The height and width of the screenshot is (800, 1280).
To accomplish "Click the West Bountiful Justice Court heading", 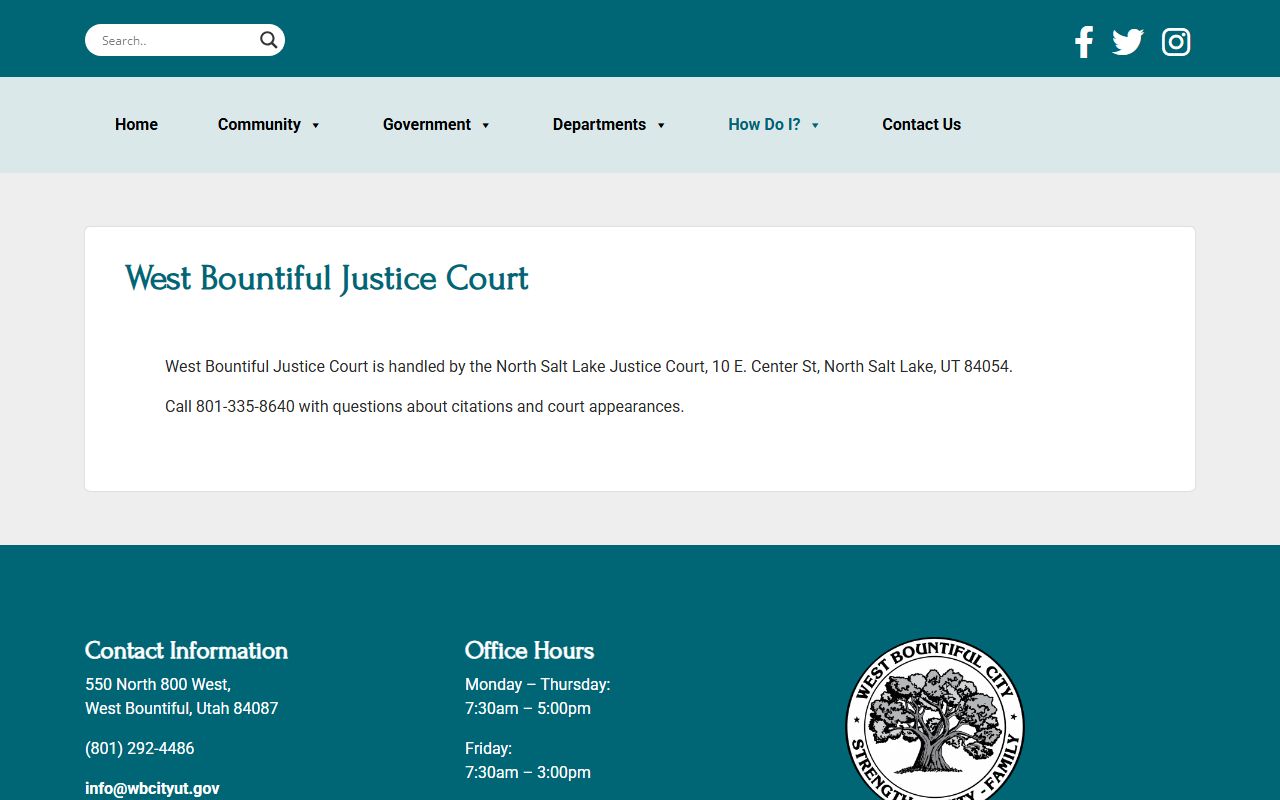I will (x=327, y=278).
